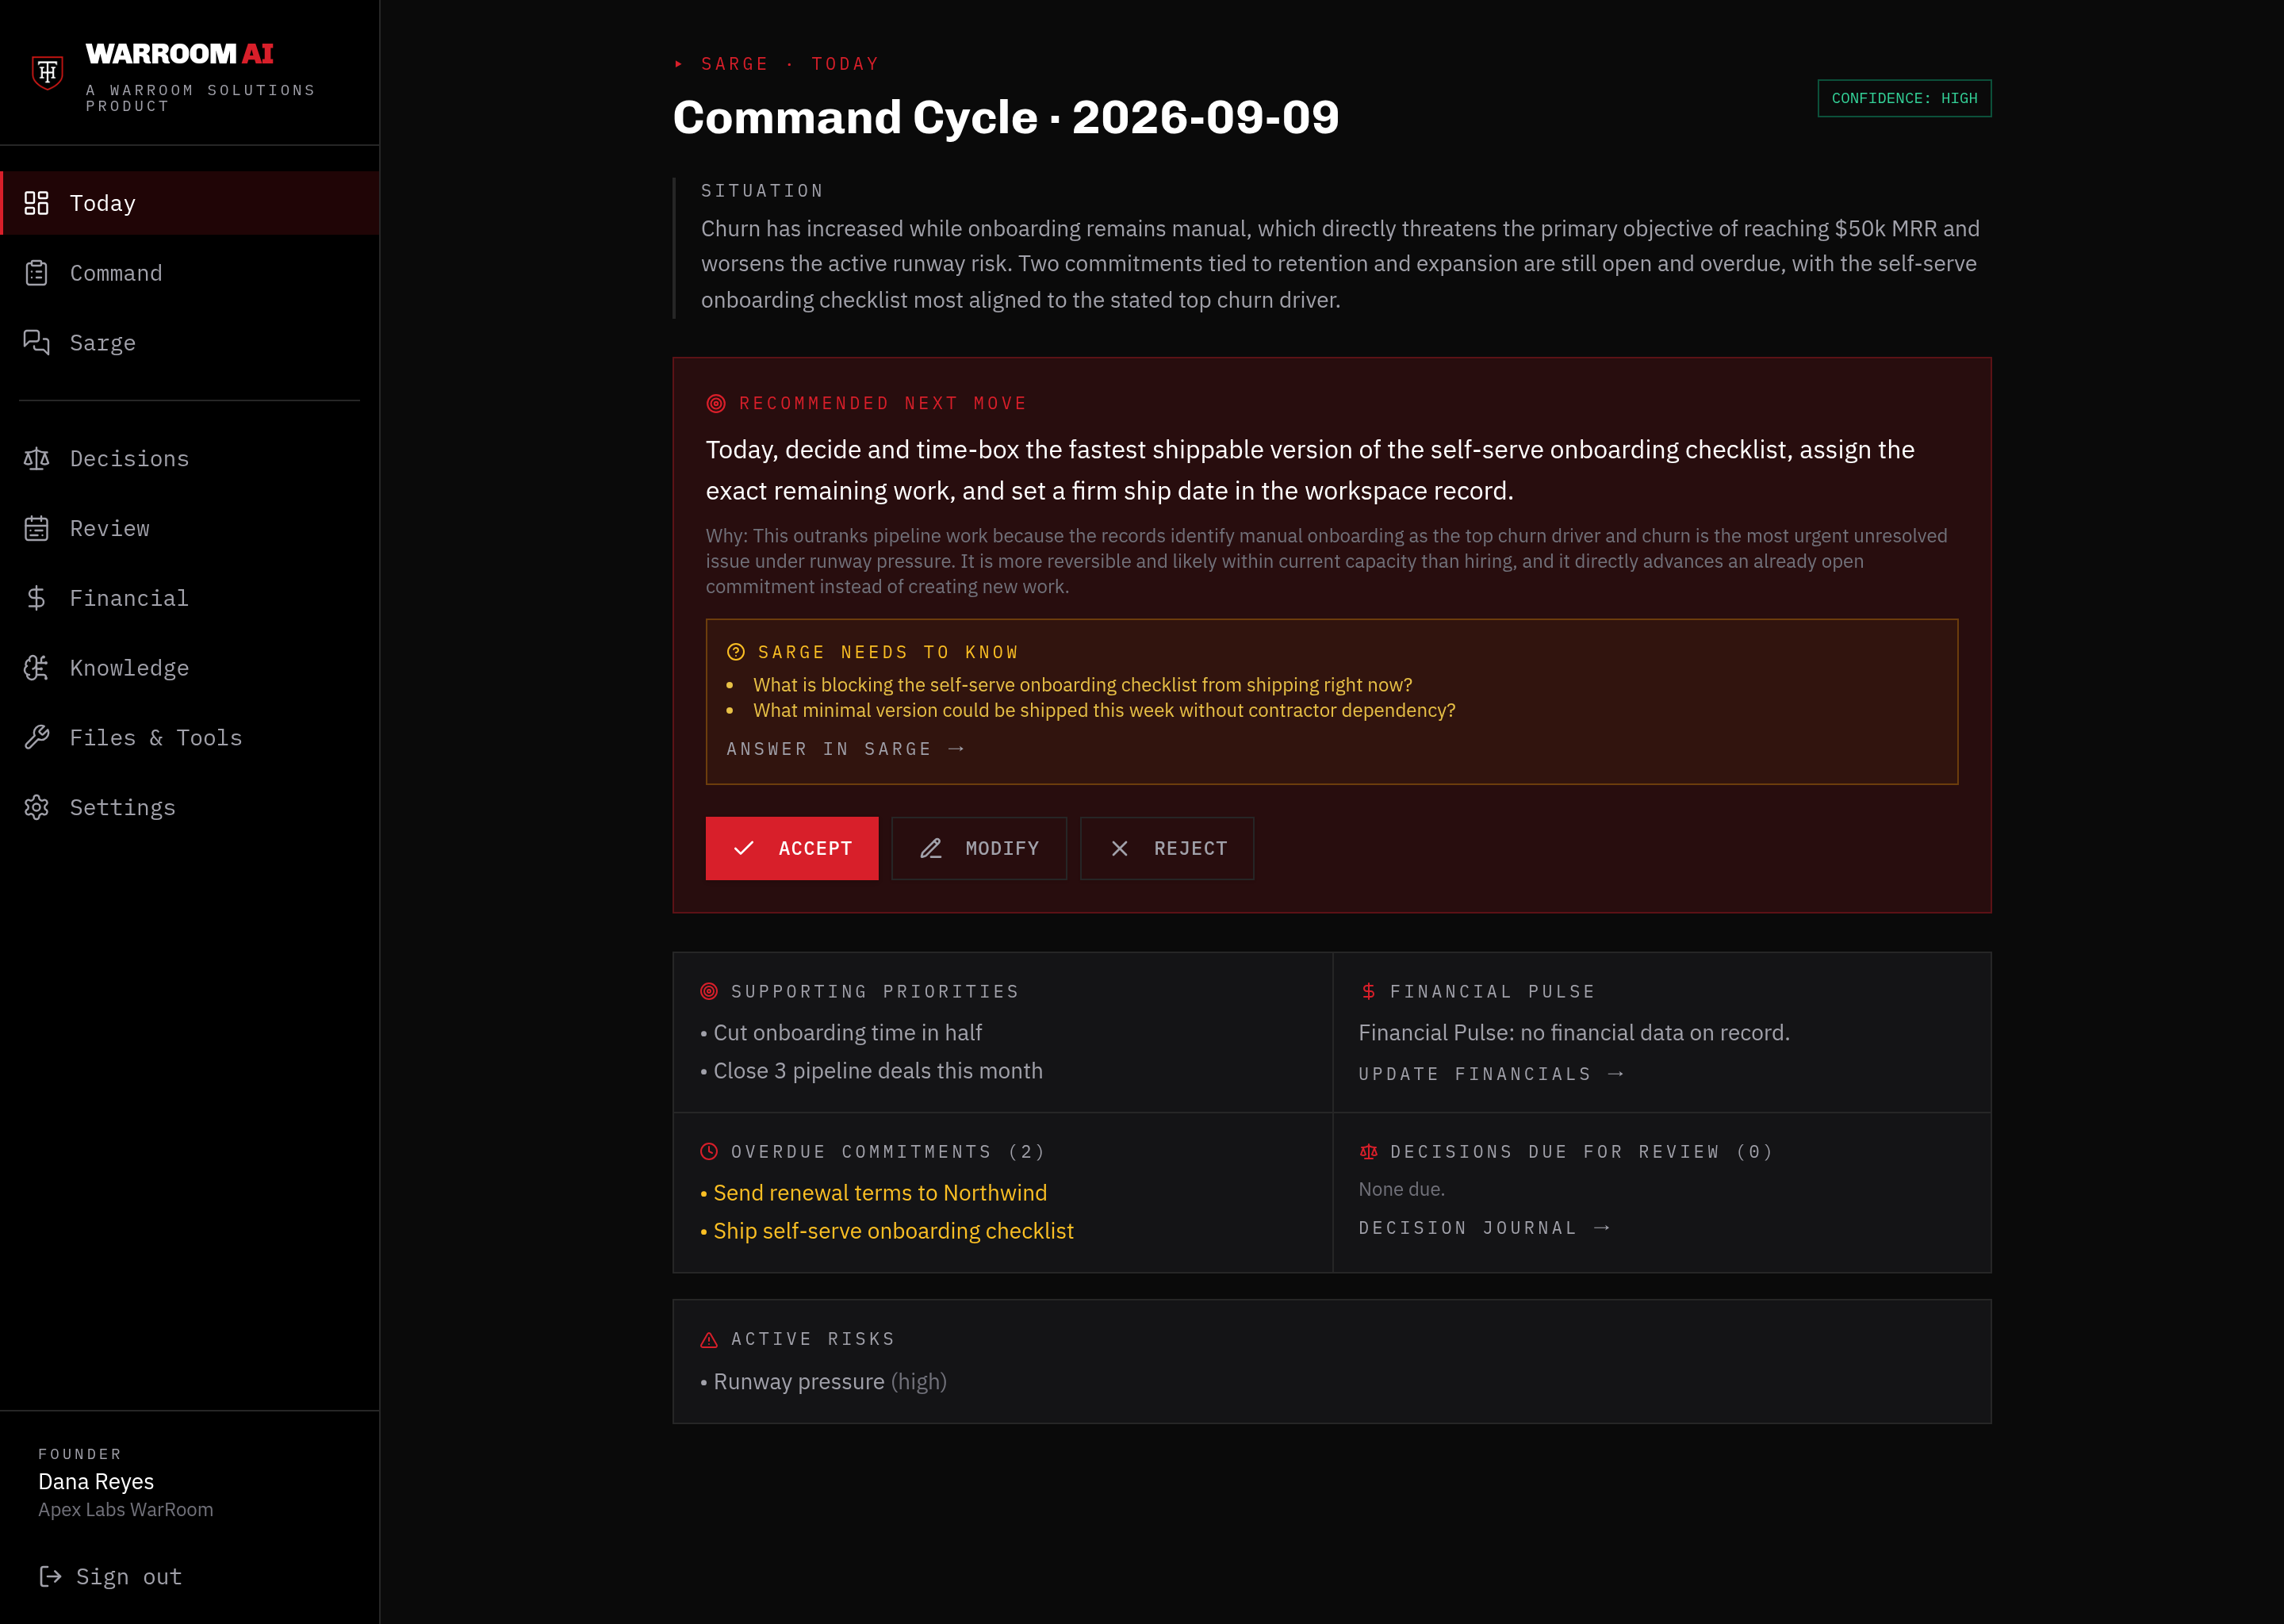Go to the Knowledge page
2284x1624 pixels.
190,668
